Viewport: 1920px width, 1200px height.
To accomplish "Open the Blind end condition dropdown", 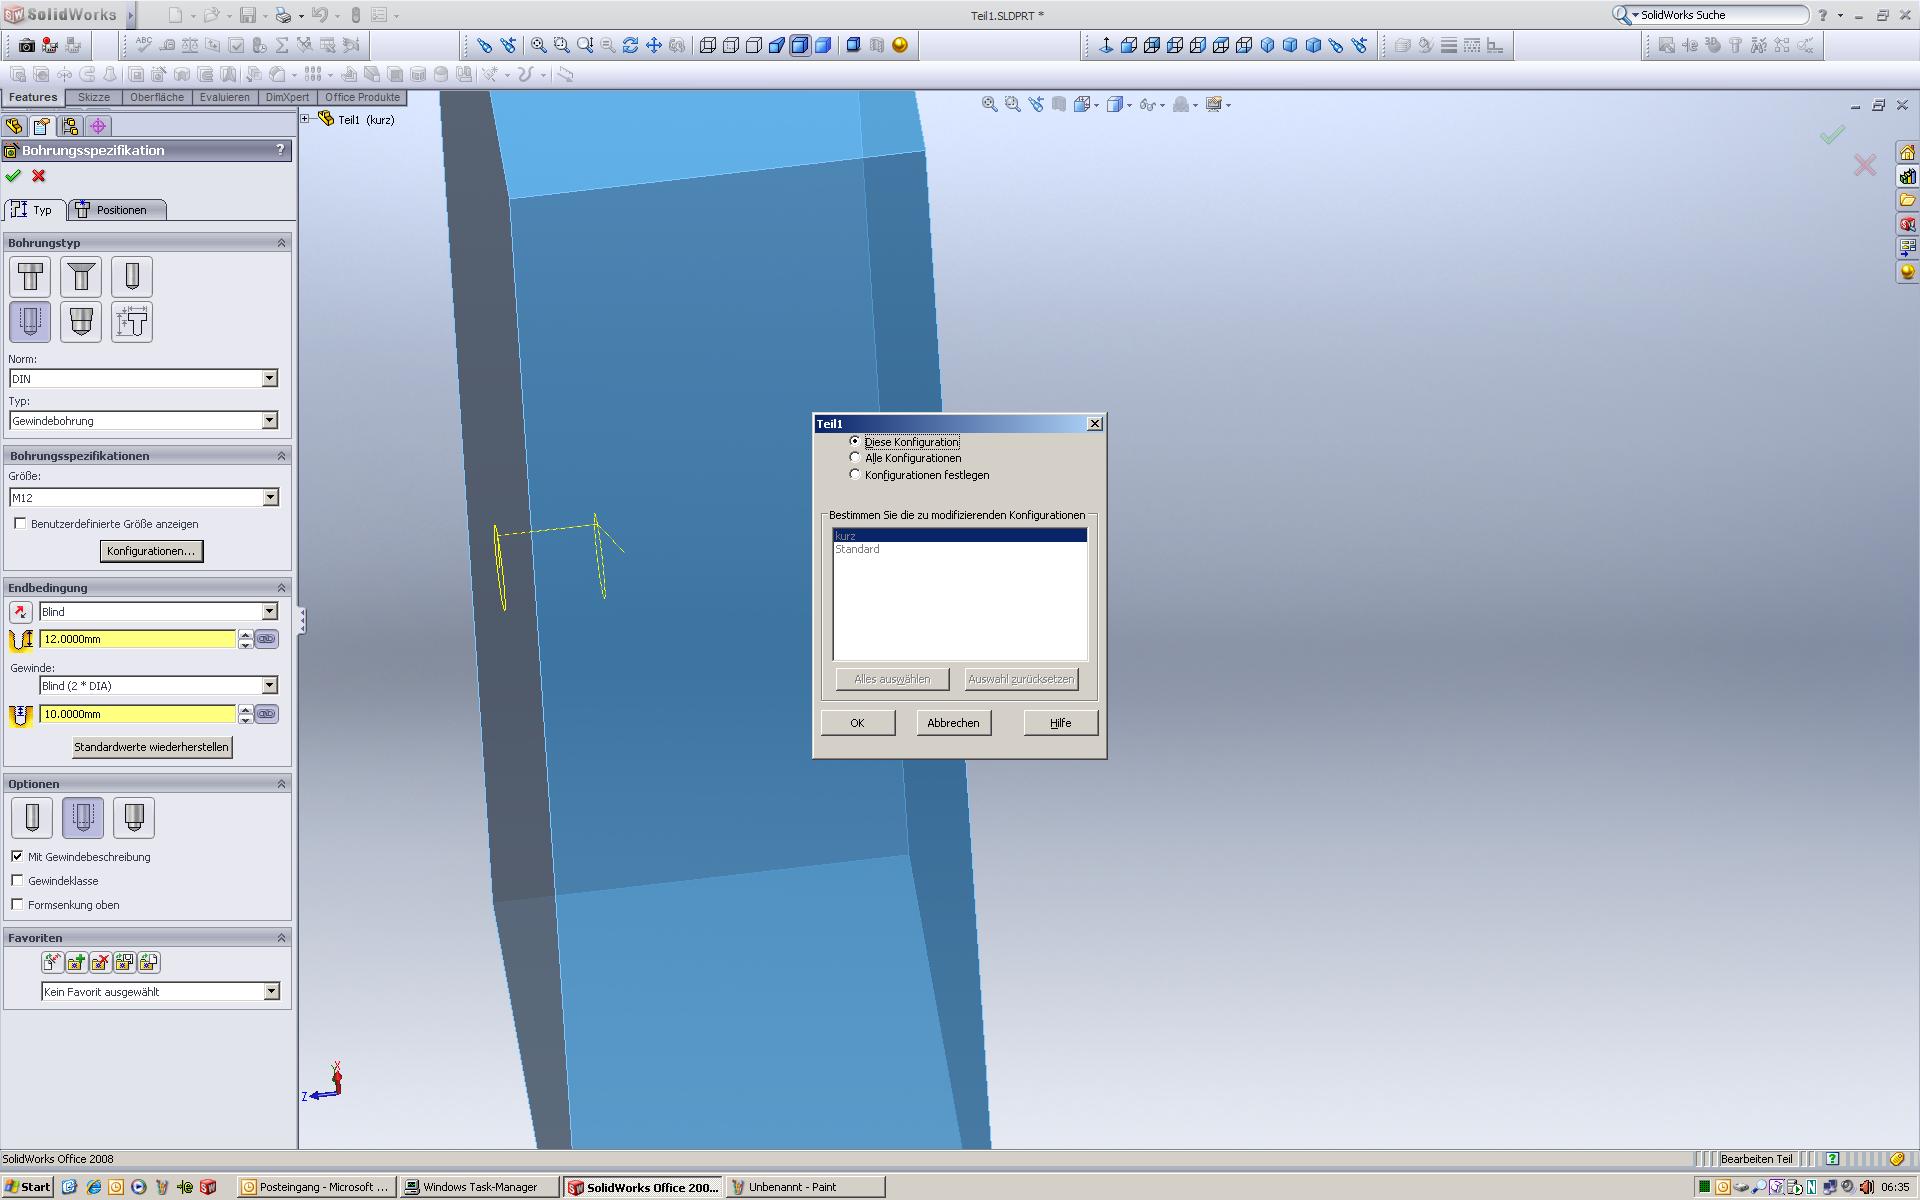I will (269, 612).
